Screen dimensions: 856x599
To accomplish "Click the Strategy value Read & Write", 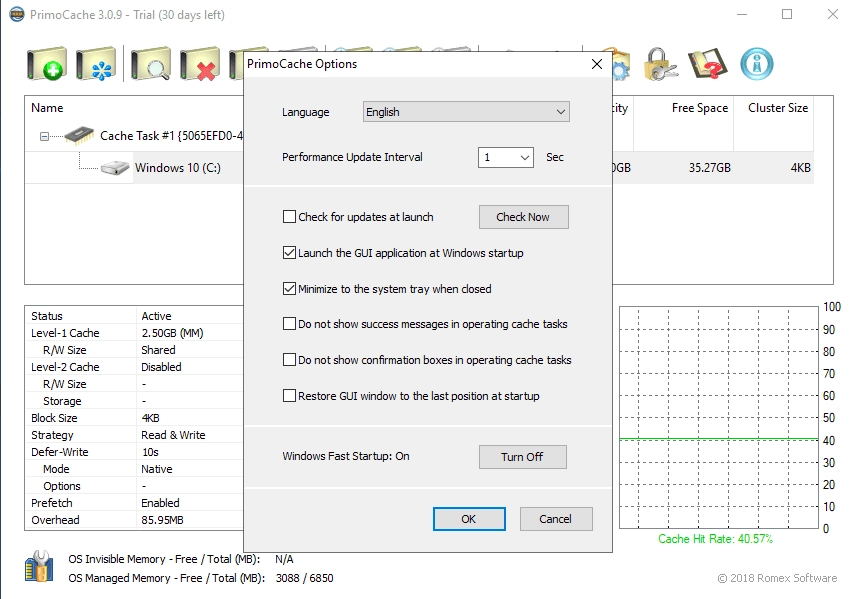I will coord(173,435).
